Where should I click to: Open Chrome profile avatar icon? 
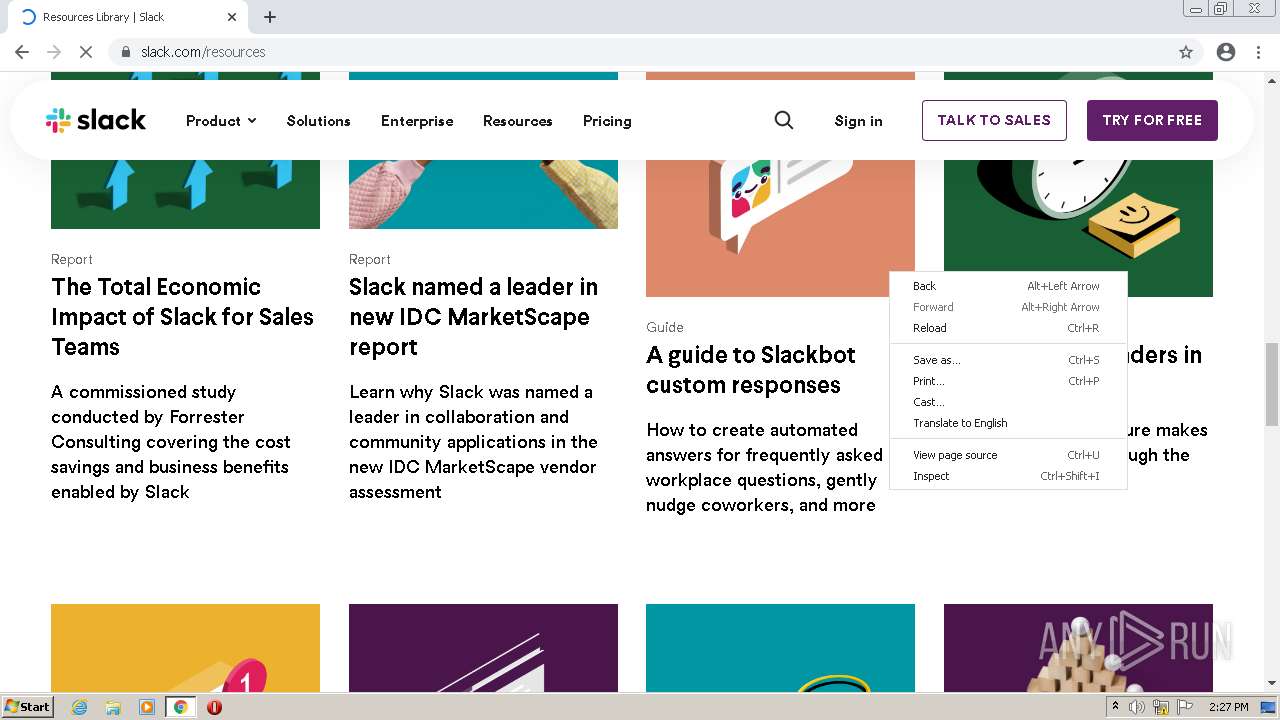(x=1226, y=52)
